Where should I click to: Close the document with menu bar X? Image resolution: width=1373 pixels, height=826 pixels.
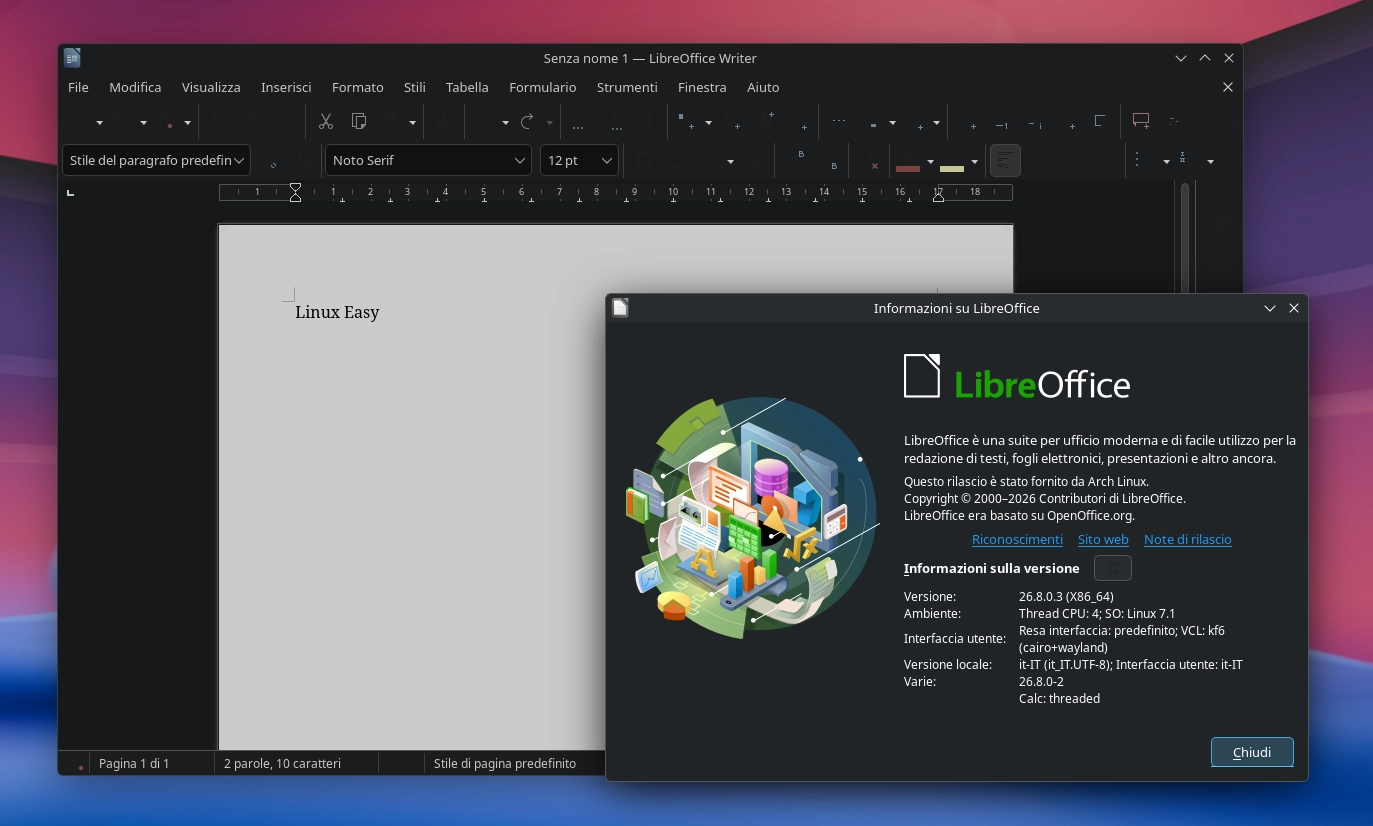[1228, 87]
